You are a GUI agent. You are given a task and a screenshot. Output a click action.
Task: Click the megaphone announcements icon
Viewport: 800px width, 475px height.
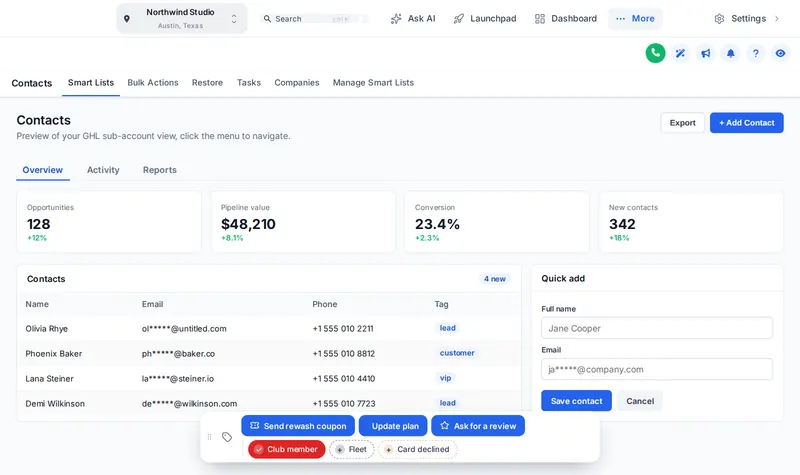pyautogui.click(x=706, y=53)
